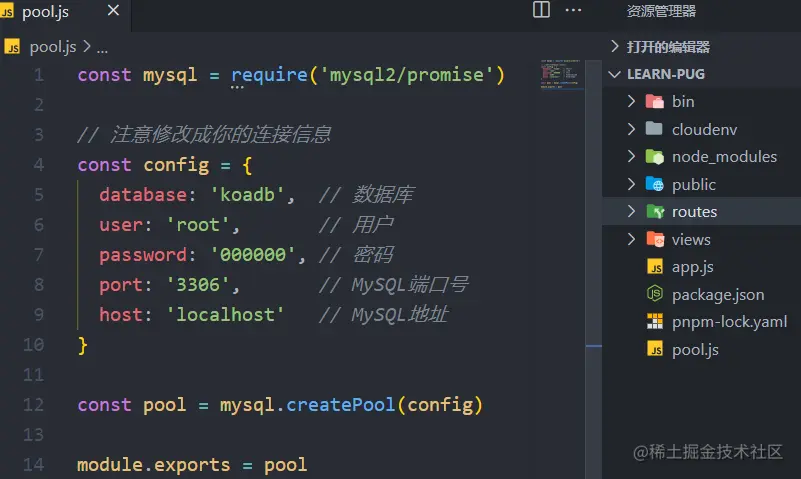Click the closing brace on line 10
This screenshot has width=801, height=479.
(82, 345)
